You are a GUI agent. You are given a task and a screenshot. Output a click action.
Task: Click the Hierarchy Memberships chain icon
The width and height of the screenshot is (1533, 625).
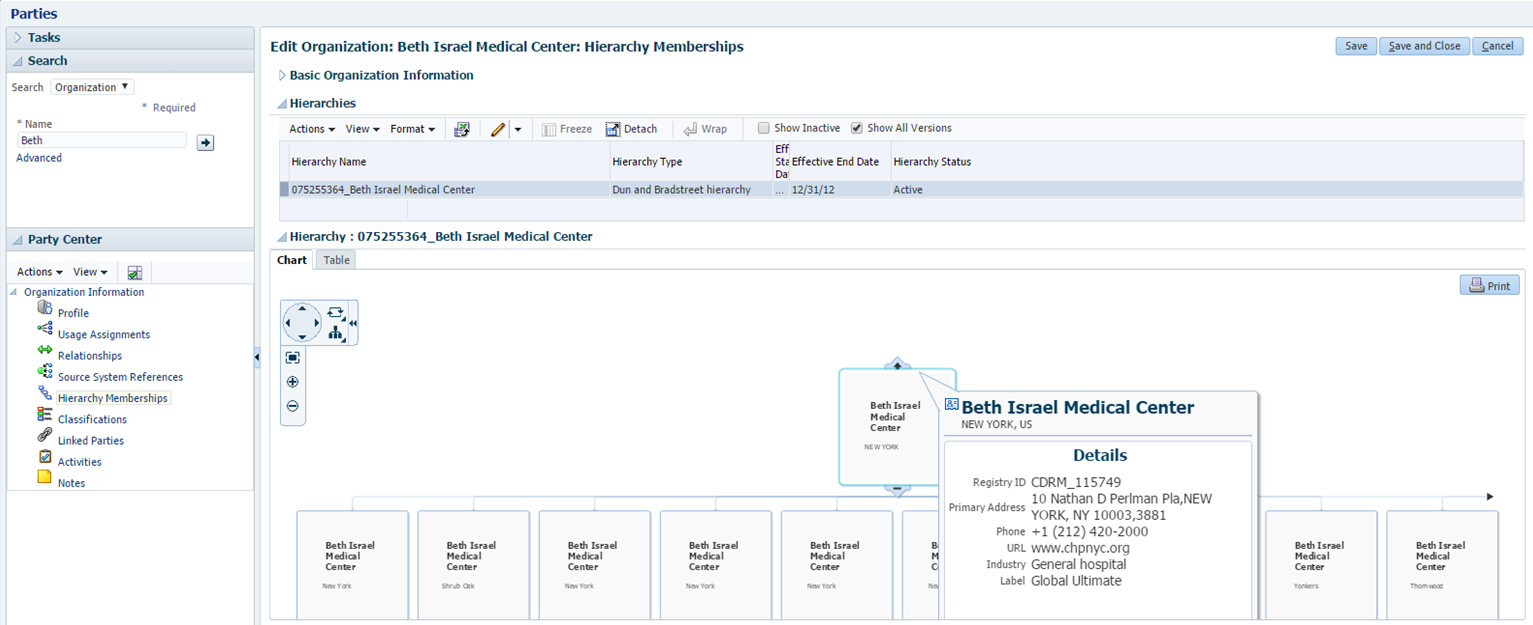(44, 393)
